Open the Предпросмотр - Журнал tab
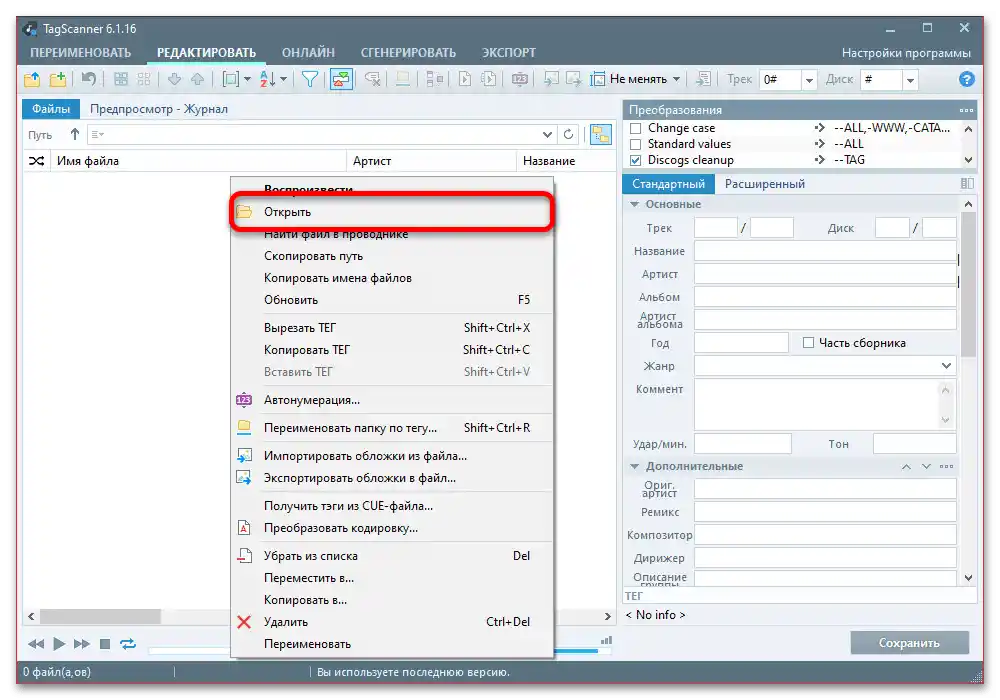The image size is (1000, 700). 159,109
